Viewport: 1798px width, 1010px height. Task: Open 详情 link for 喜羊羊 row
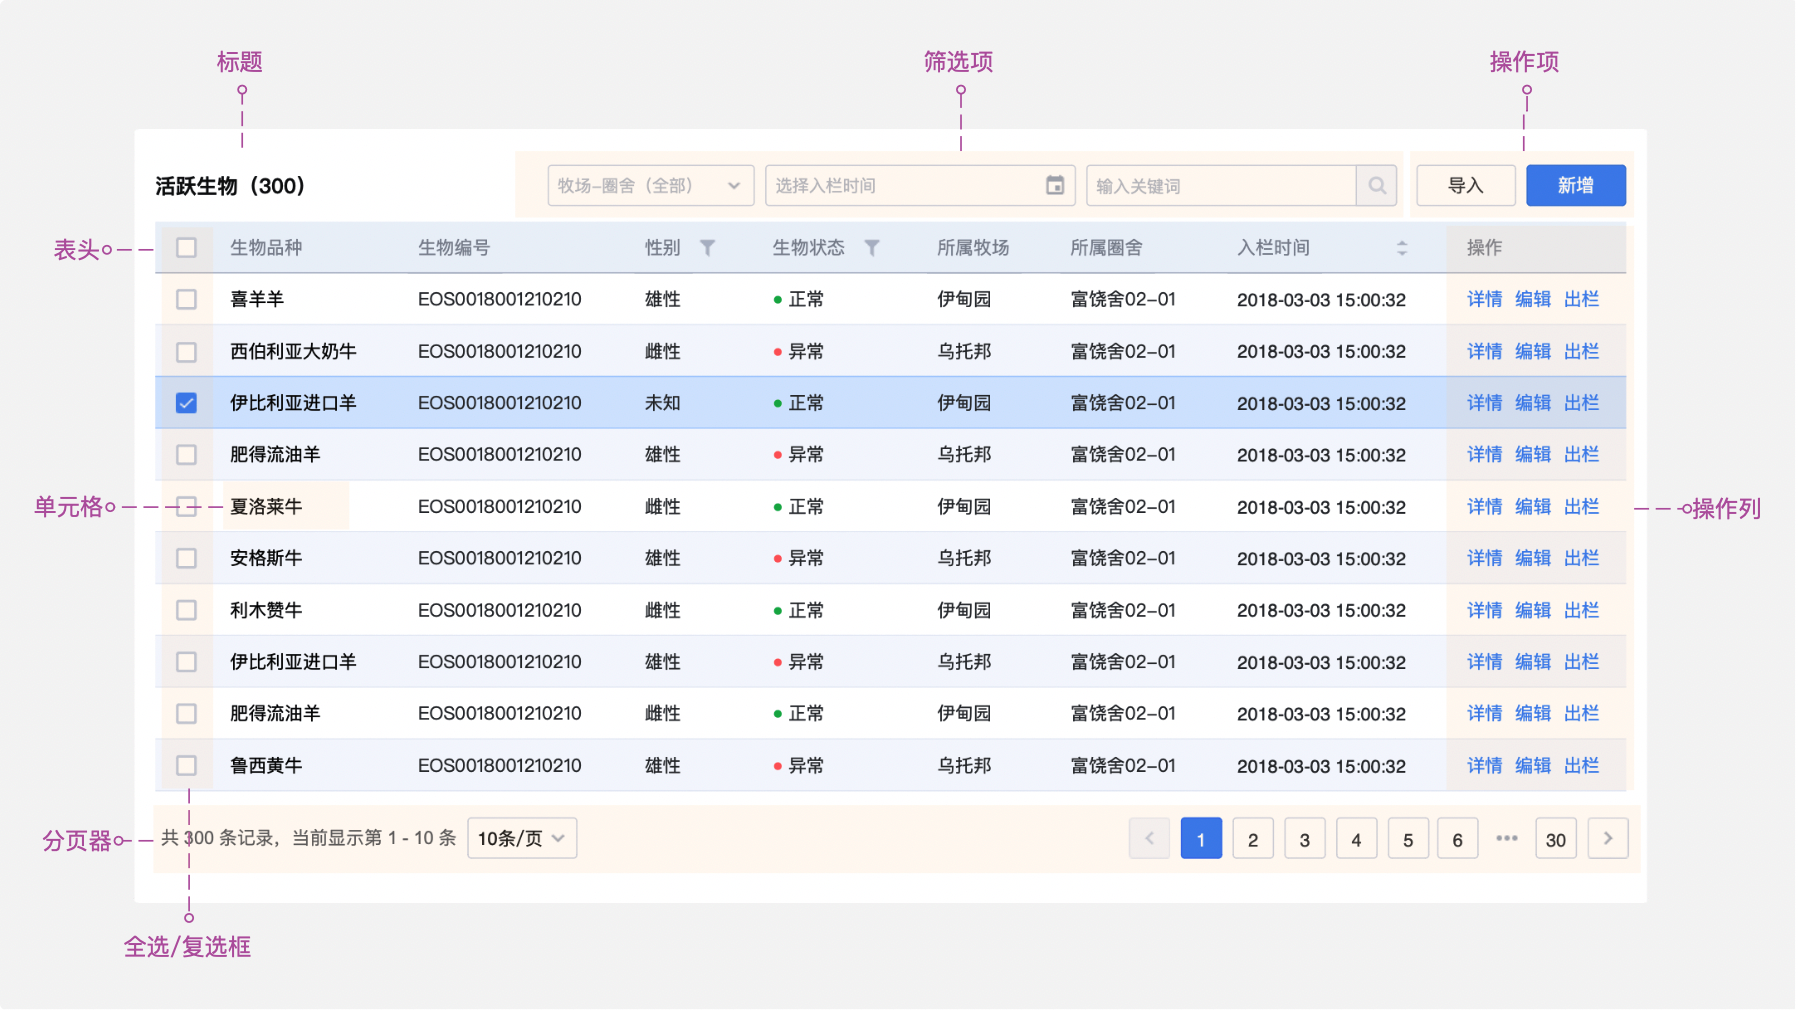1484,299
